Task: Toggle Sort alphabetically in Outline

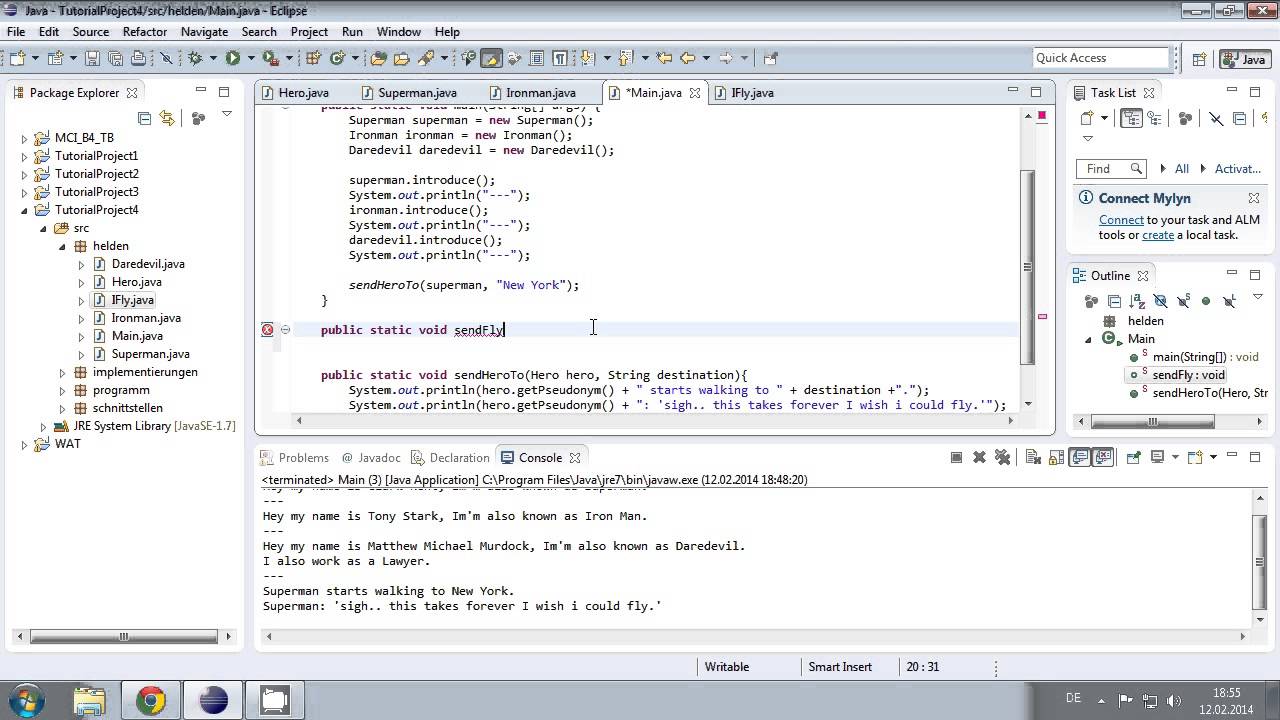Action: point(1137,301)
